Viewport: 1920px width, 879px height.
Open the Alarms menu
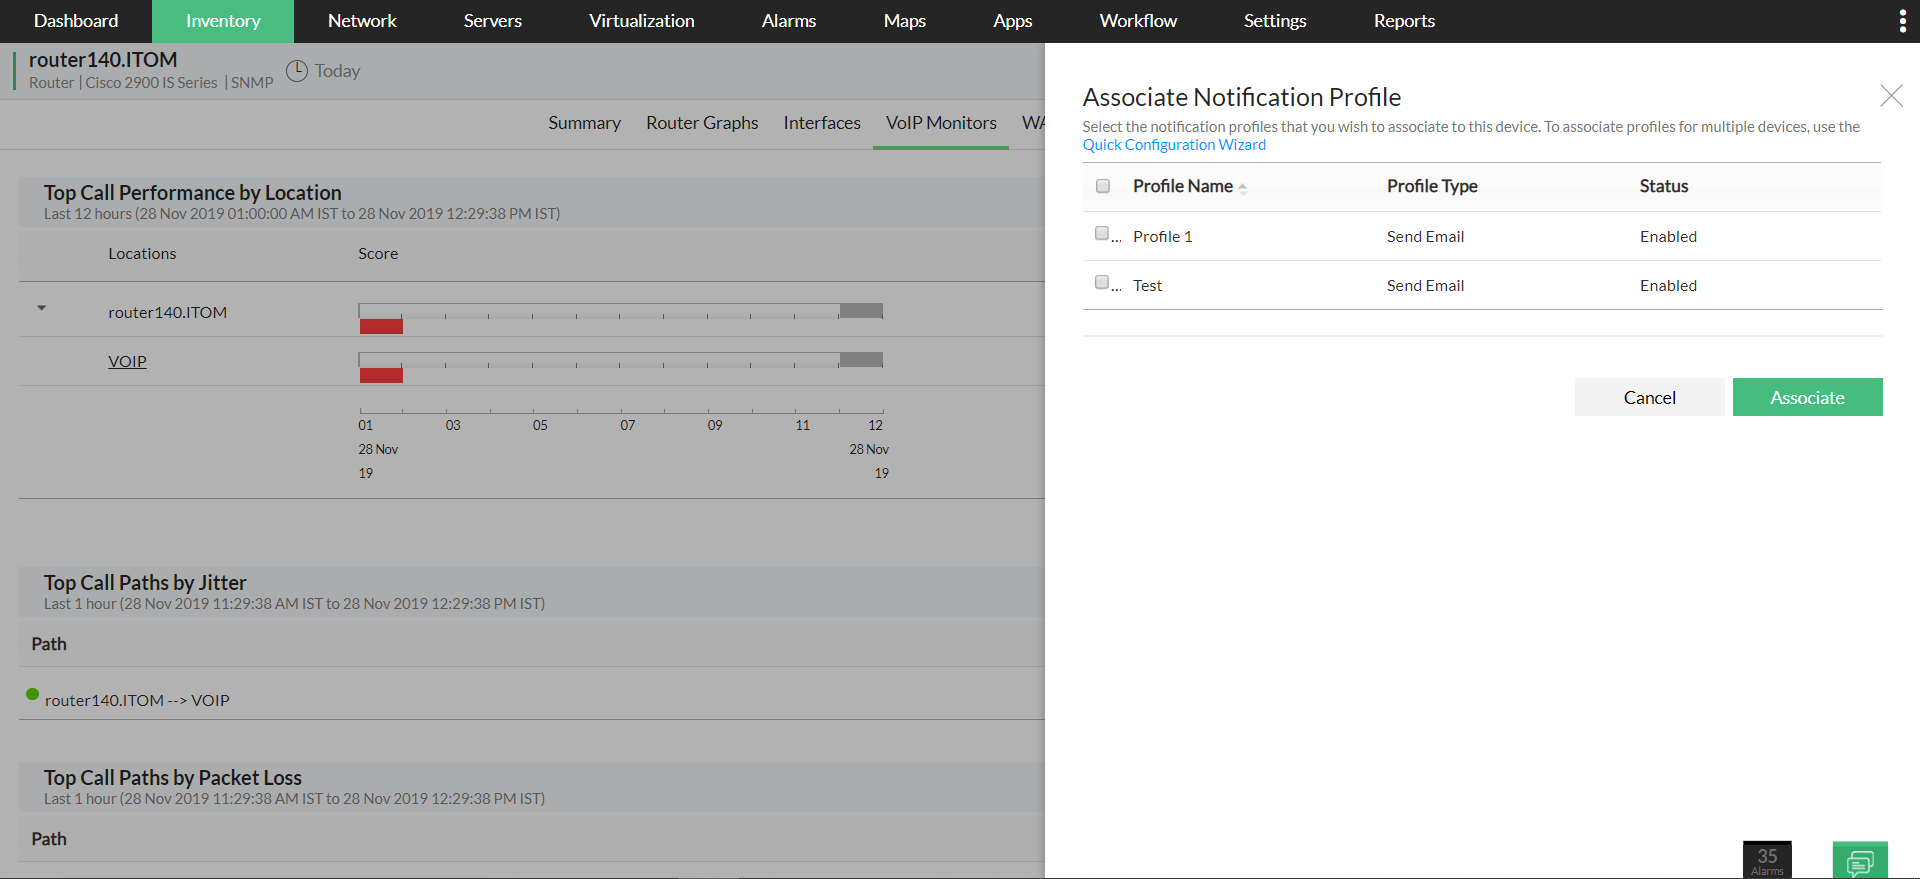click(788, 21)
